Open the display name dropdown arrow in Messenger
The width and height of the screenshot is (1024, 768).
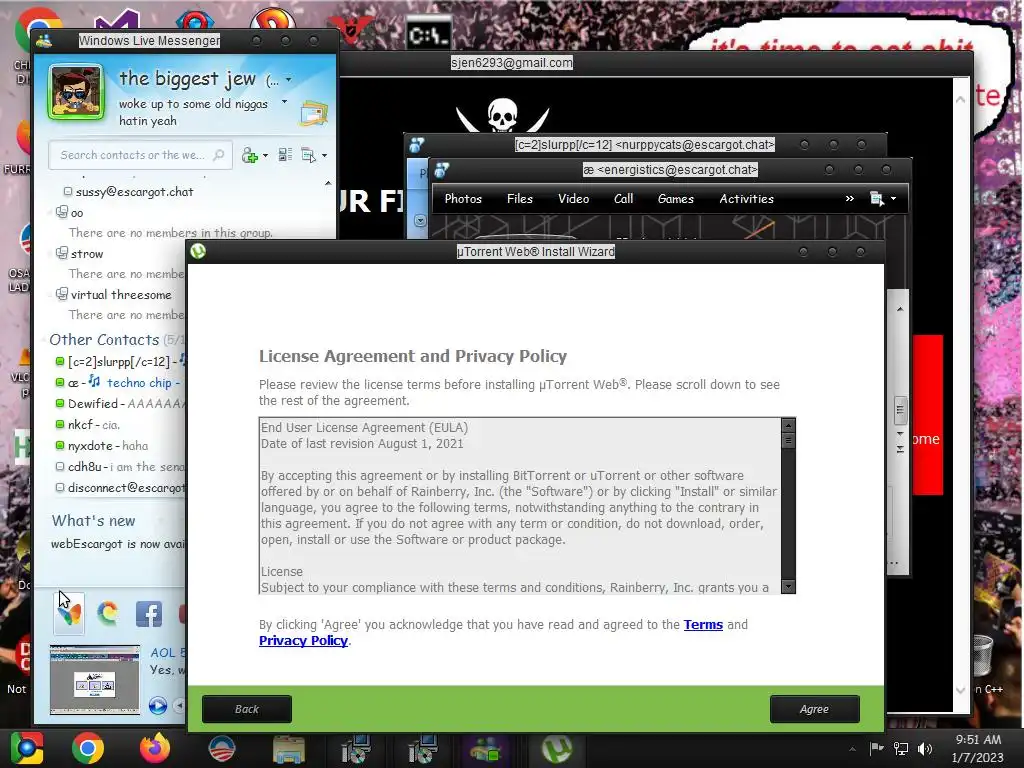288,80
